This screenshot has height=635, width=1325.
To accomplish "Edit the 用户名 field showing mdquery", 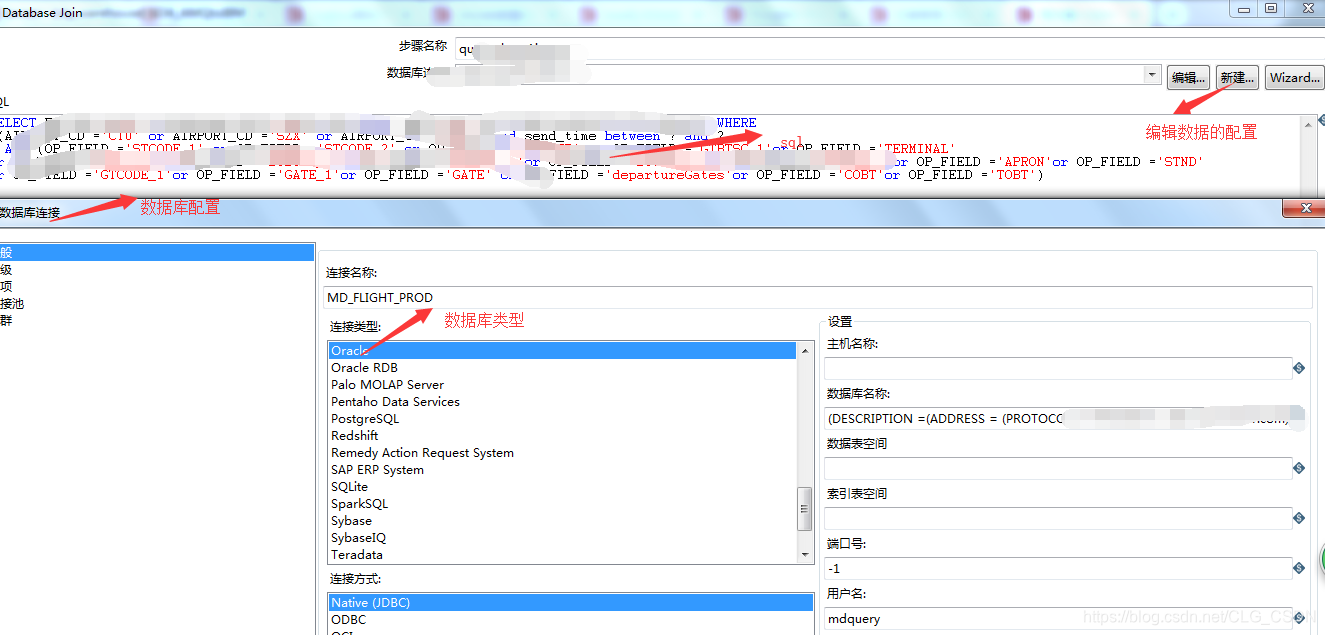I will point(1058,618).
